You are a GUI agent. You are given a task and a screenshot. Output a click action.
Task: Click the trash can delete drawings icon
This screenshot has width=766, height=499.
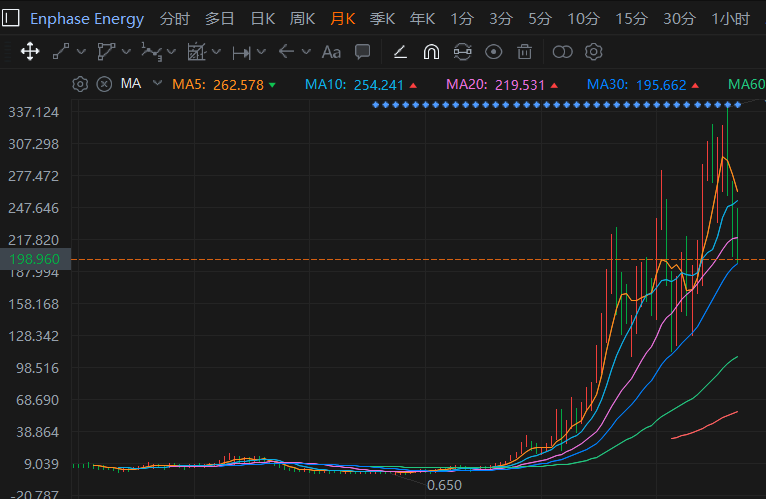pyautogui.click(x=525, y=51)
